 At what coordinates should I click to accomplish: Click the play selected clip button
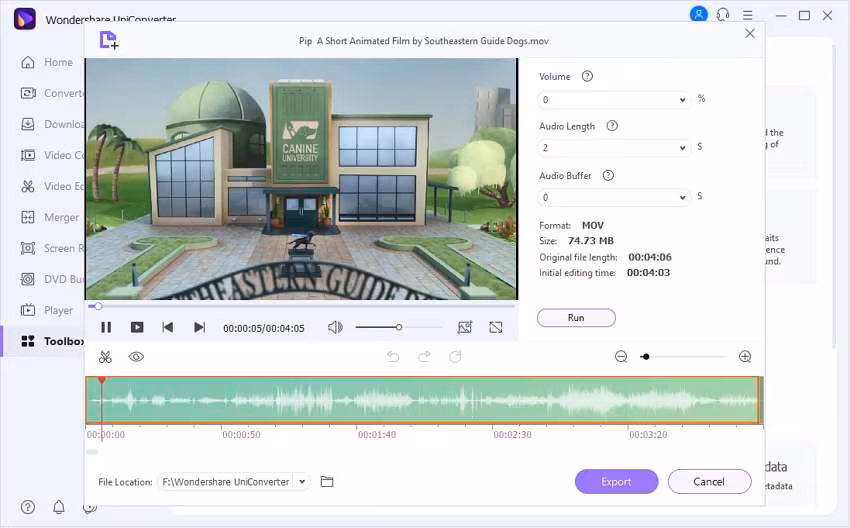pyautogui.click(x=137, y=327)
